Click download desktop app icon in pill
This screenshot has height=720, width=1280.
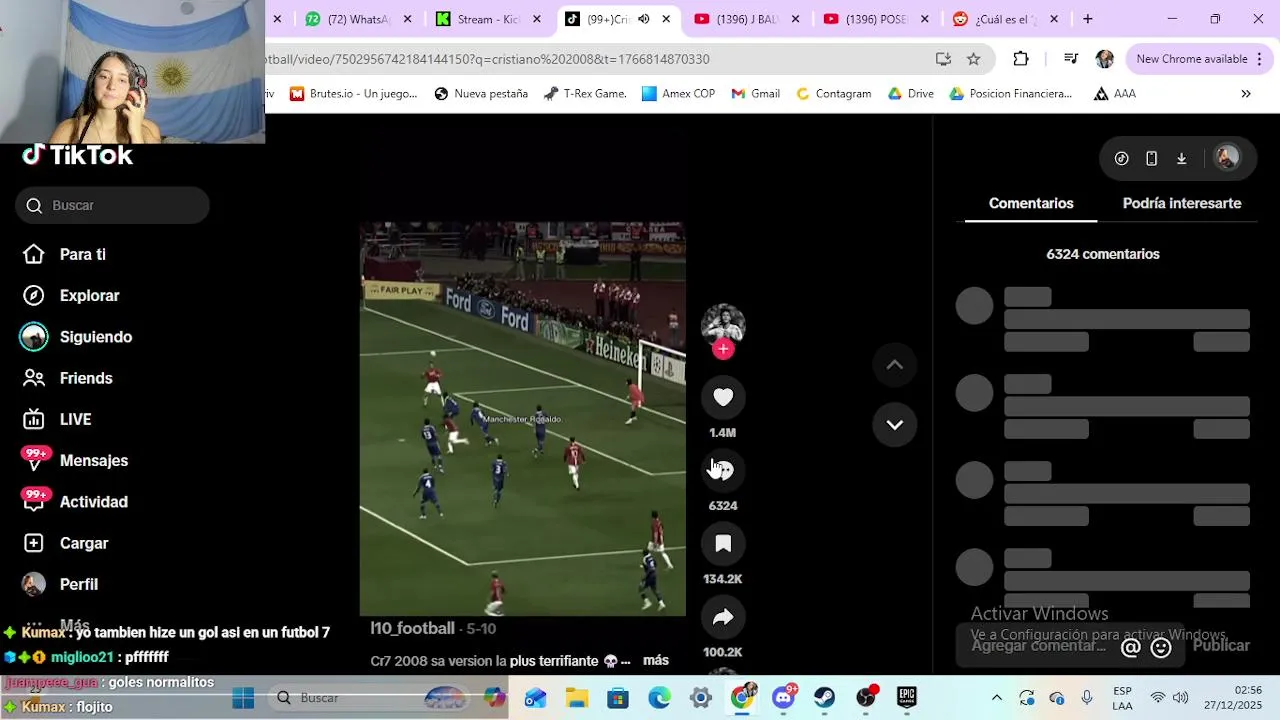[1181, 158]
